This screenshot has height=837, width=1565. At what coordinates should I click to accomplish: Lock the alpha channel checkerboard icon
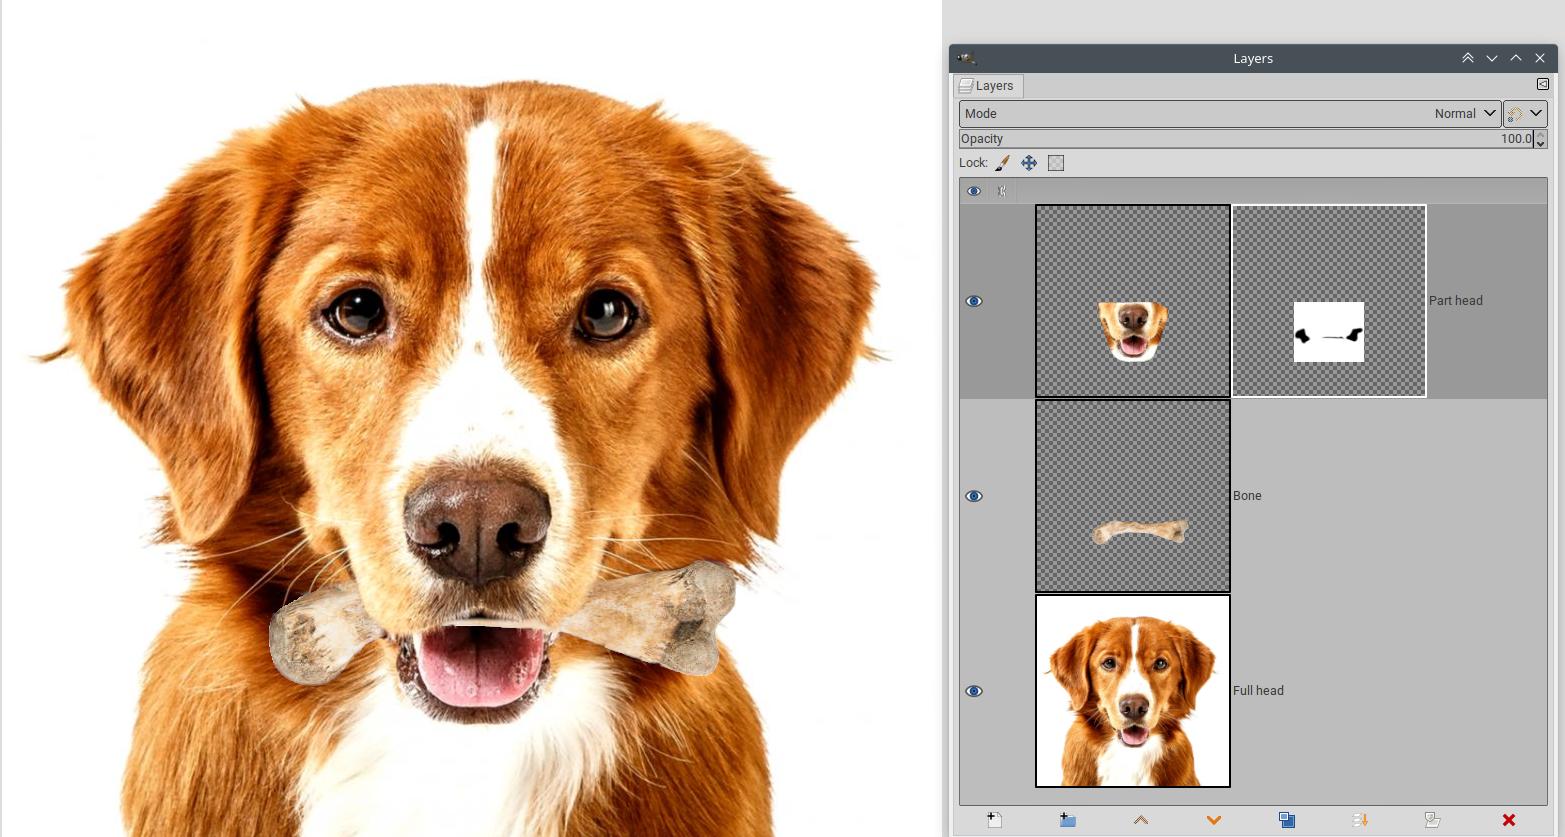(x=1056, y=163)
